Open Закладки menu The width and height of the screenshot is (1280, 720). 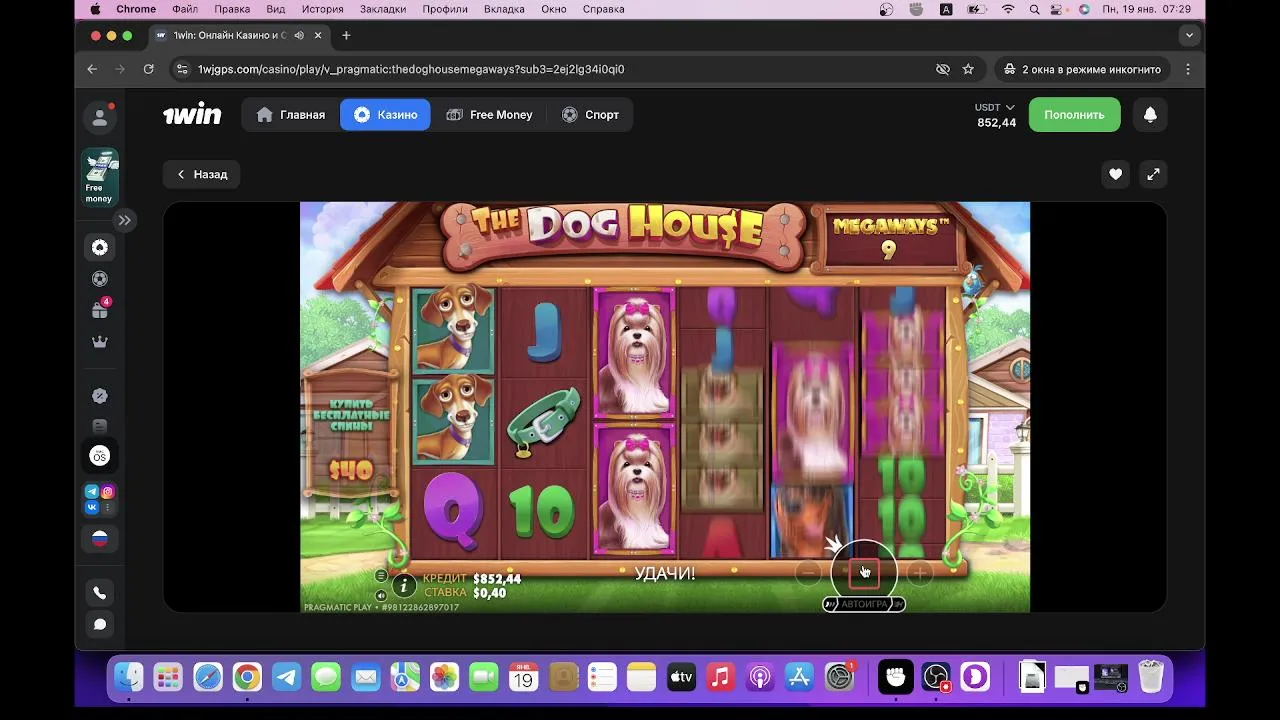383,9
